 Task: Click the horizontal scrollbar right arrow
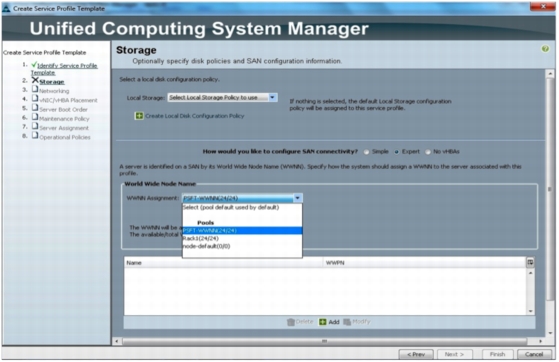(540, 341)
